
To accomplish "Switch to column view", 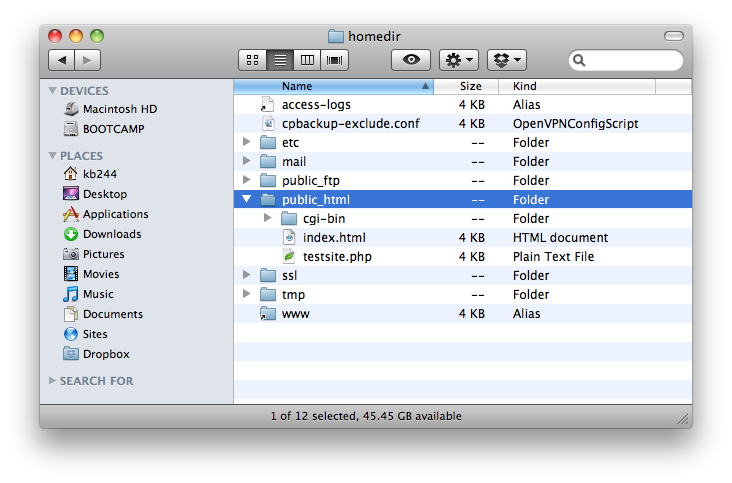I will pos(307,60).
